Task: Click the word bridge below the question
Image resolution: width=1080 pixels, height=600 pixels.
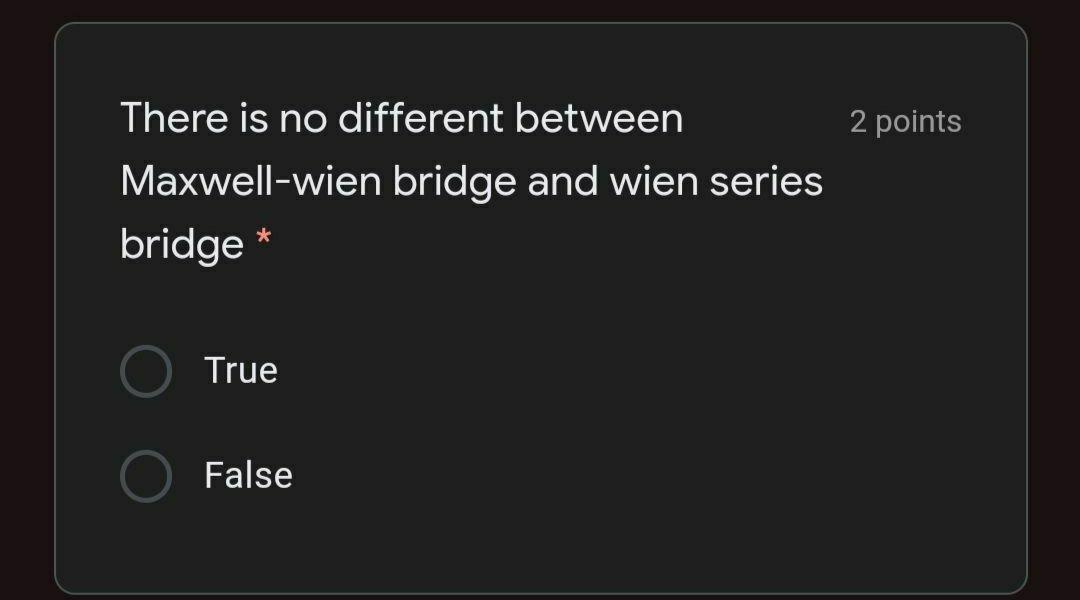Action: [x=180, y=243]
